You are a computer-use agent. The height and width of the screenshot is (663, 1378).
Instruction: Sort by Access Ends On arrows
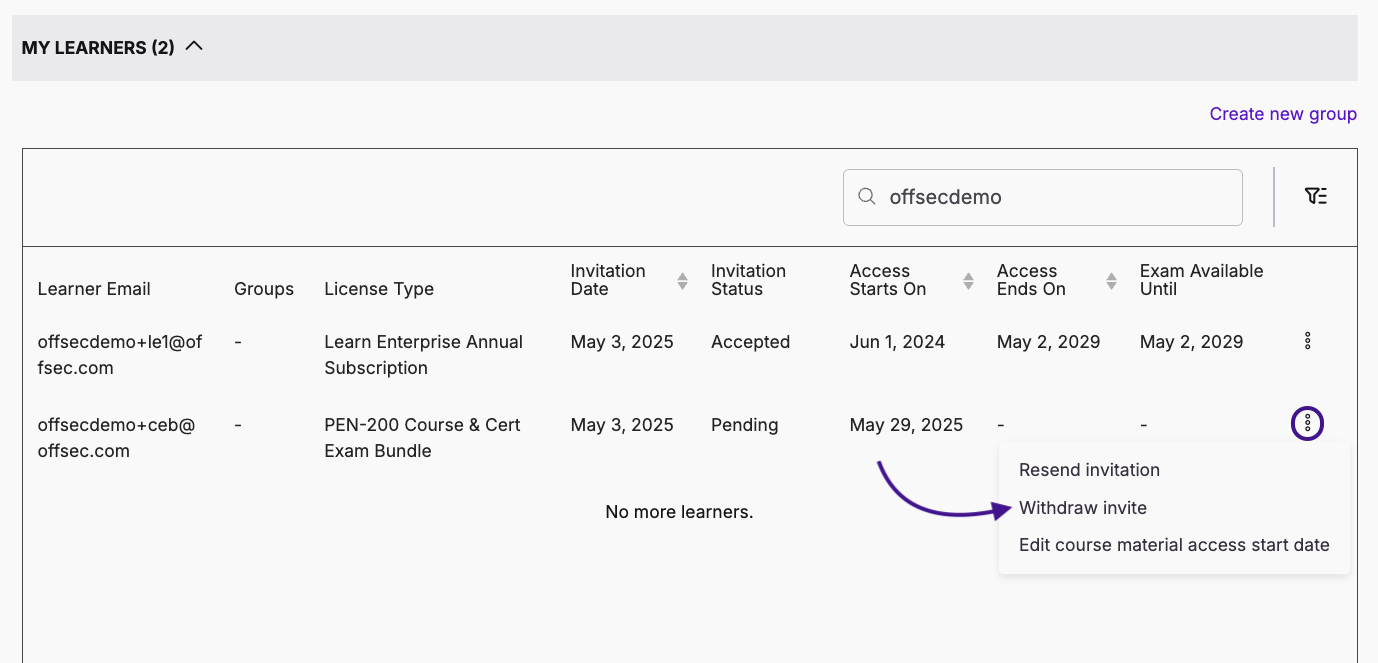click(x=1111, y=281)
